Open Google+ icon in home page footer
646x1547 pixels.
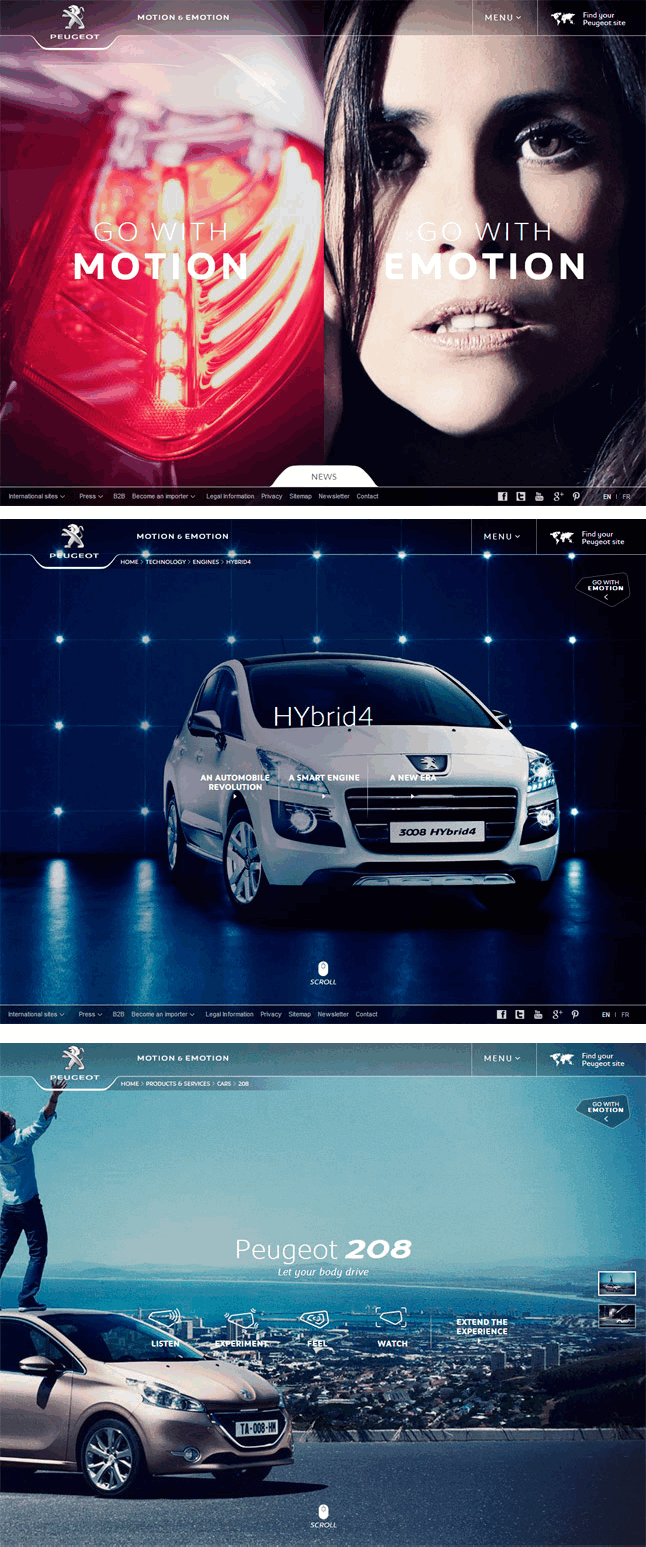(558, 496)
